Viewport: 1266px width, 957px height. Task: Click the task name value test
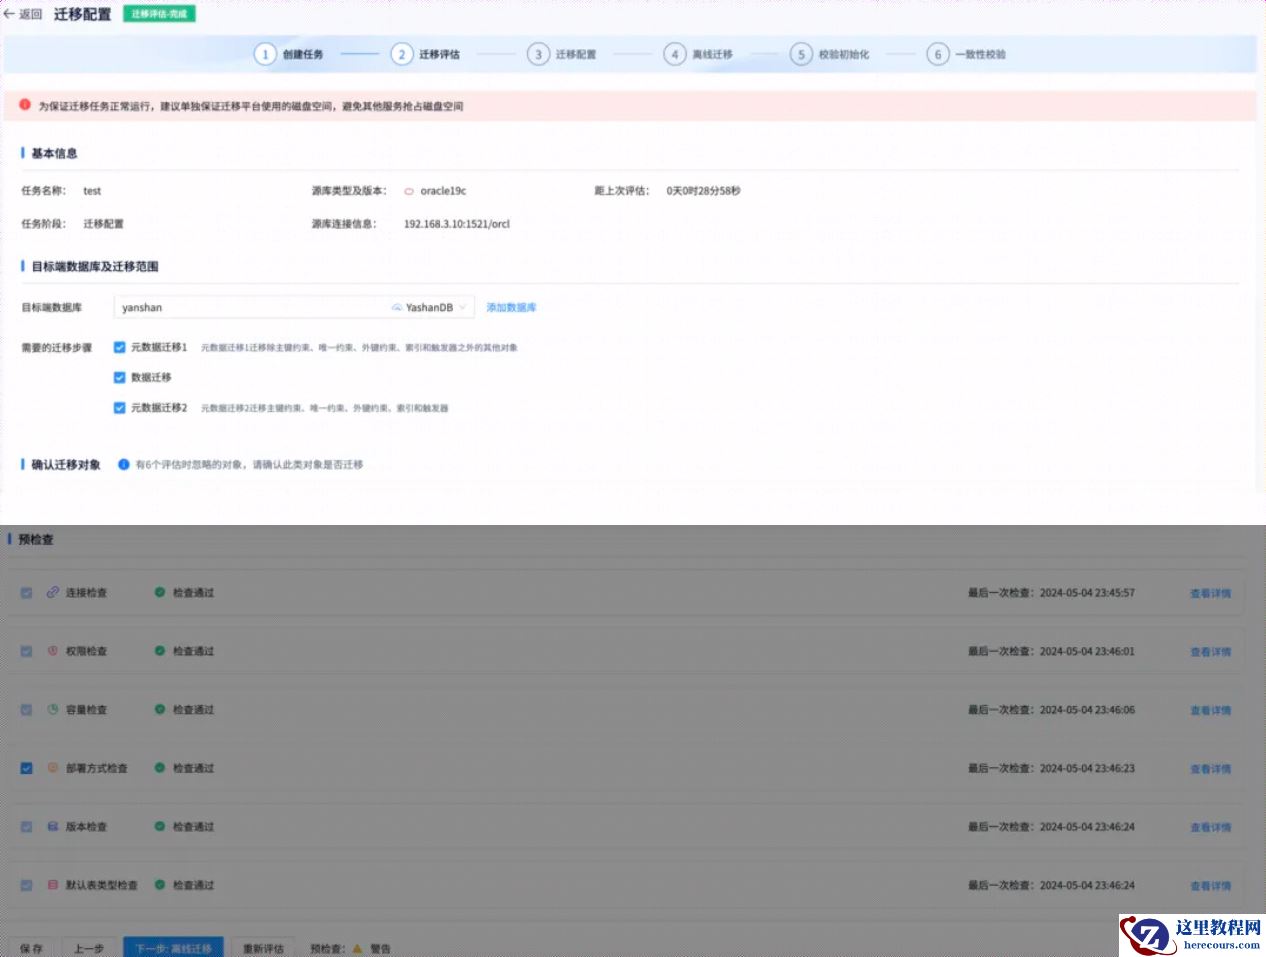(x=92, y=191)
